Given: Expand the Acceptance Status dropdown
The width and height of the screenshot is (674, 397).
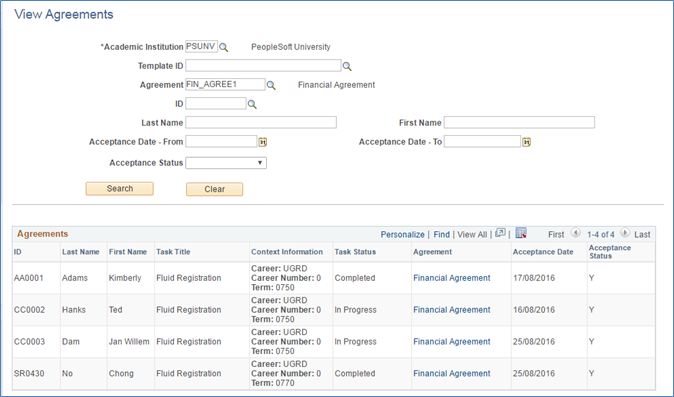Looking at the screenshot, I should point(226,163).
